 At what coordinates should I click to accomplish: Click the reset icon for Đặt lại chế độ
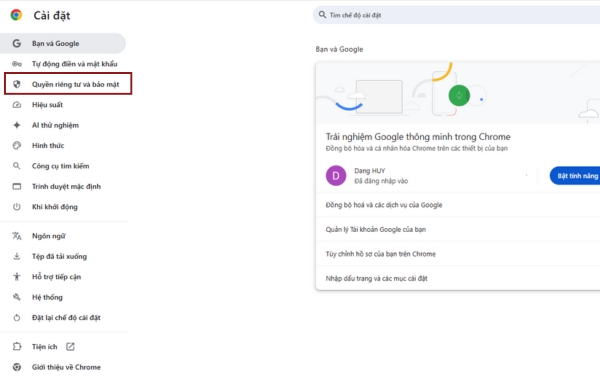click(x=16, y=318)
